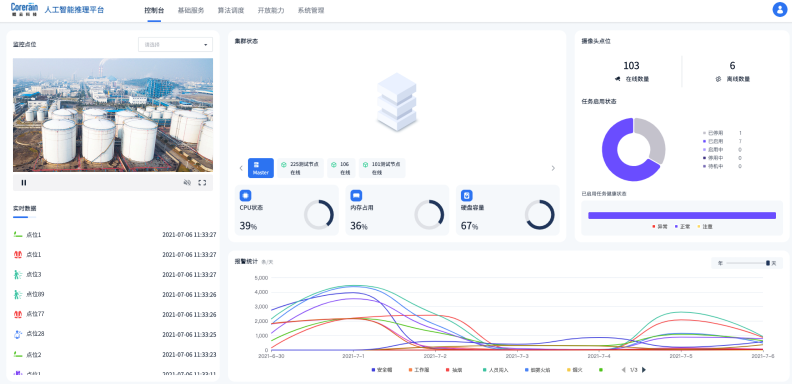
Task: Open the 基础服务 tab
Action: tap(191, 10)
